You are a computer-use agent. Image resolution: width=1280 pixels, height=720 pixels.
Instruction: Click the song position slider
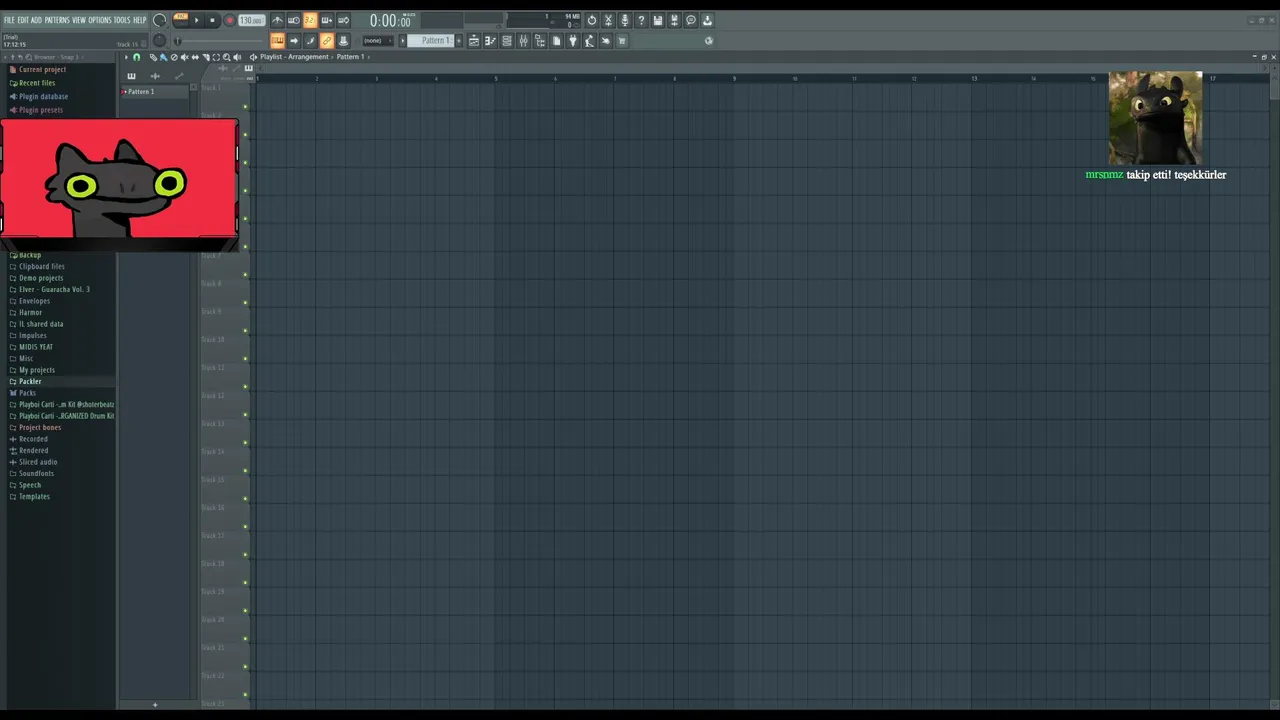[220, 41]
